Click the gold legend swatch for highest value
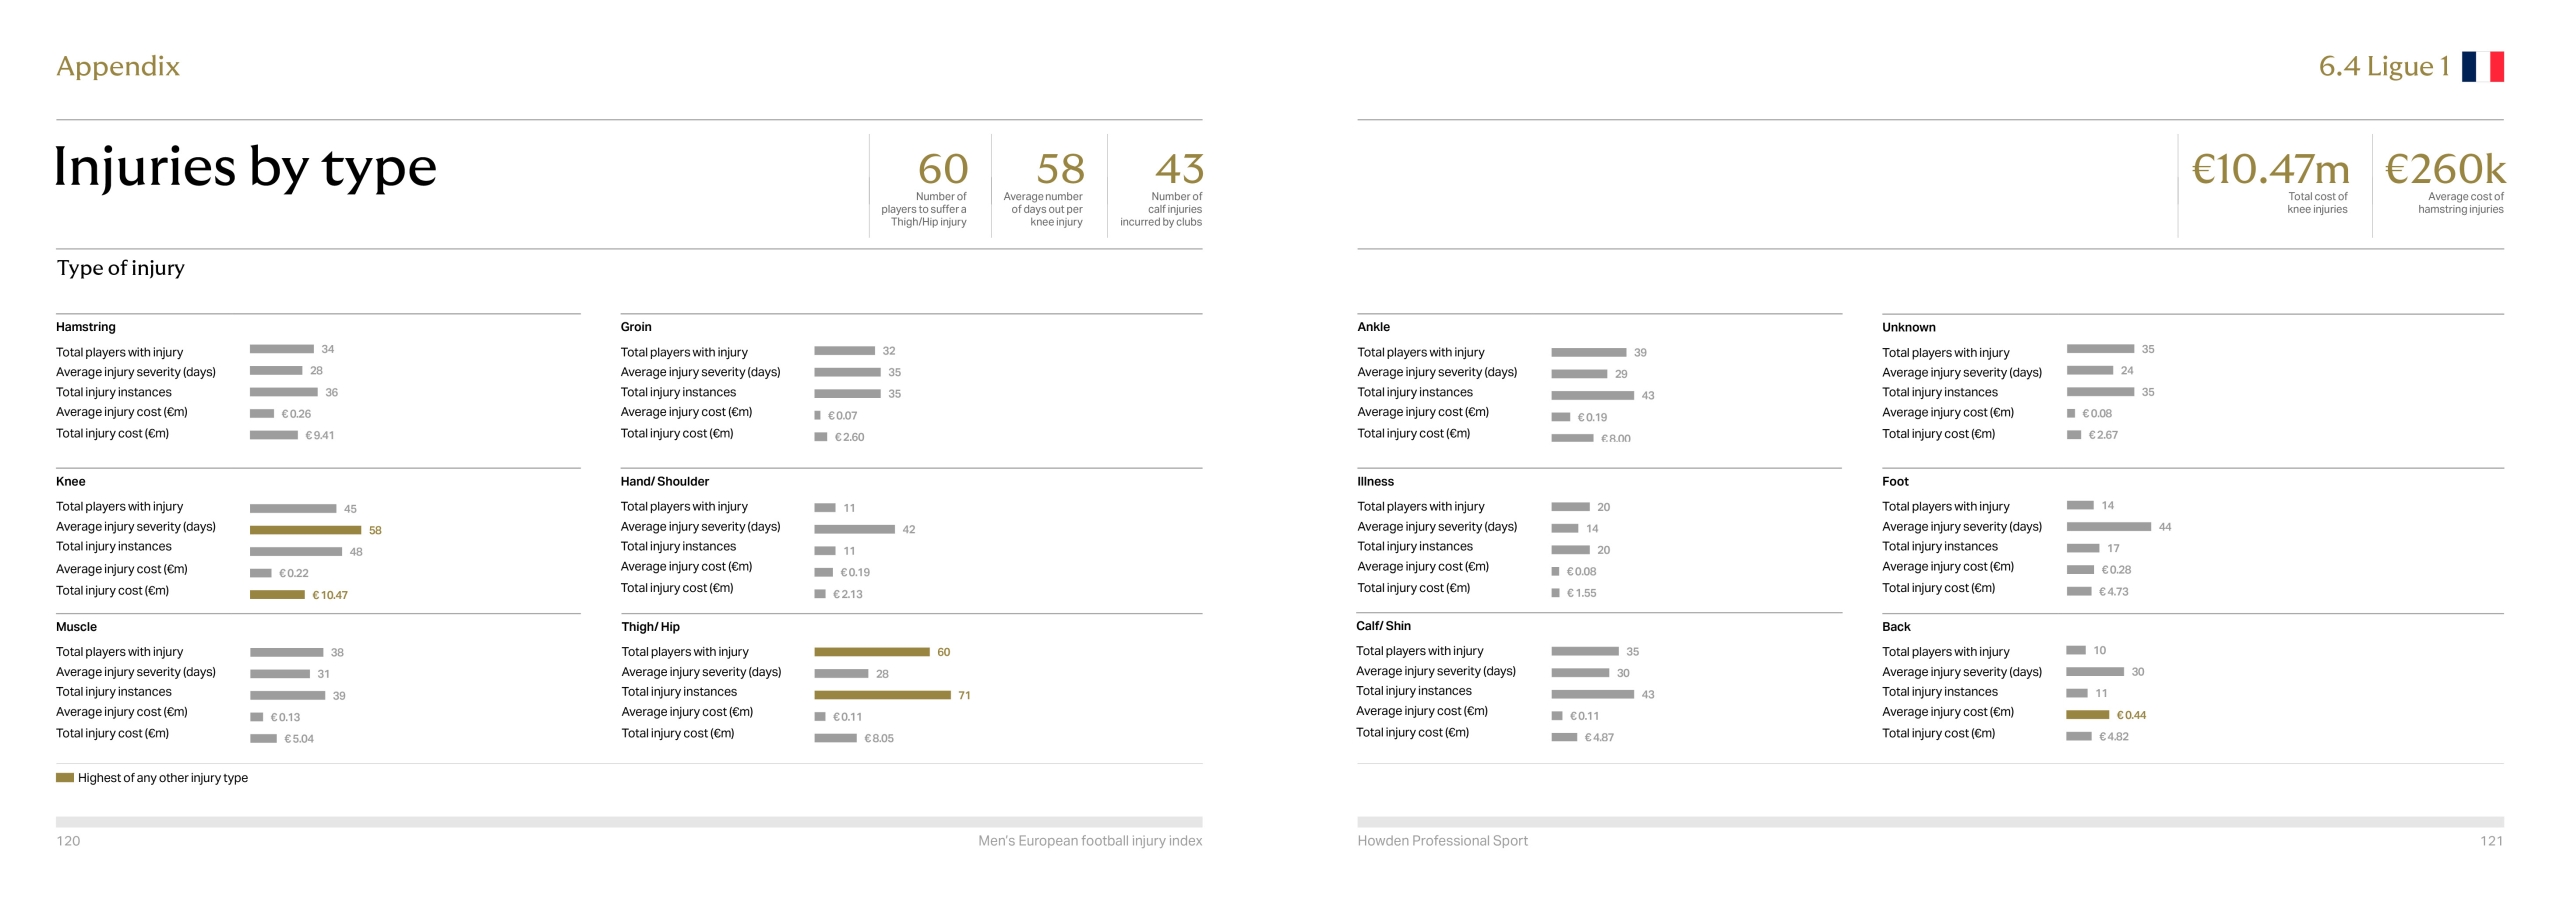The height and width of the screenshot is (905, 2560). pos(65,778)
